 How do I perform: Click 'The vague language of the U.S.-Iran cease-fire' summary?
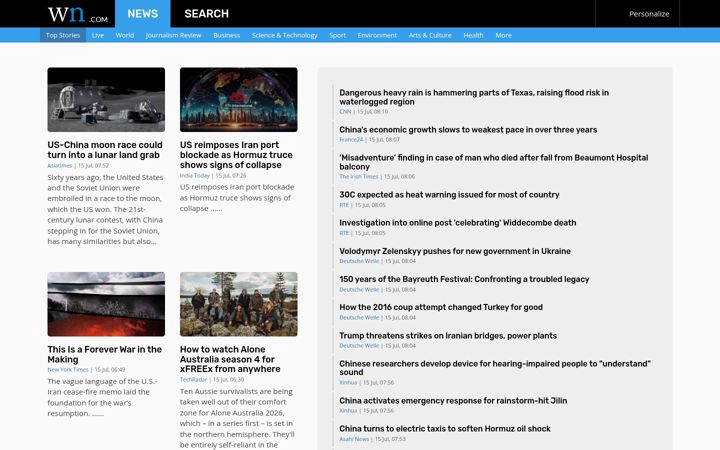coord(102,397)
